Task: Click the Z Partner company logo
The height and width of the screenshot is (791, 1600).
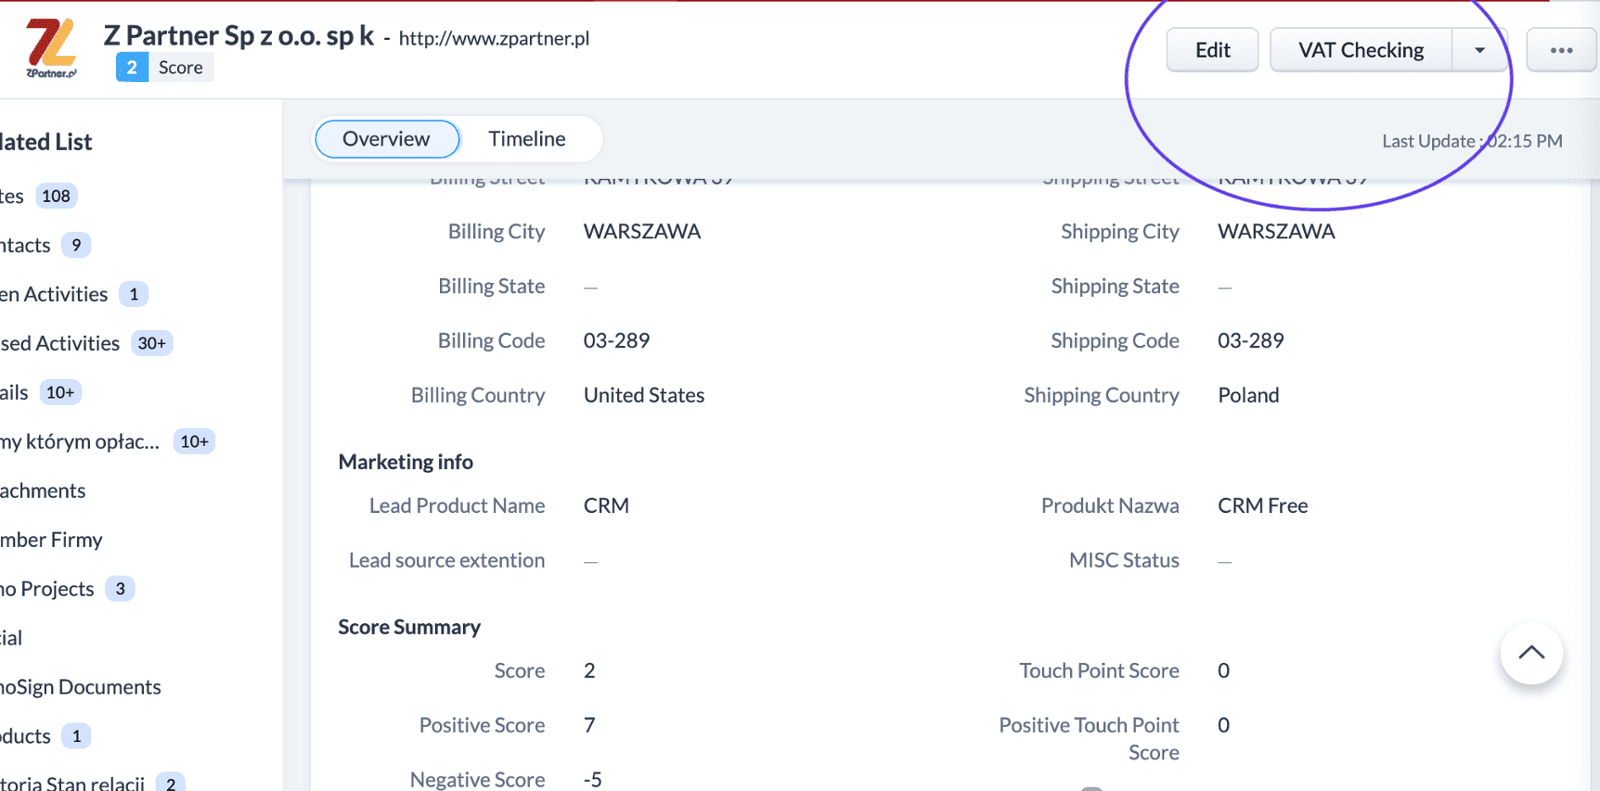Action: point(51,48)
